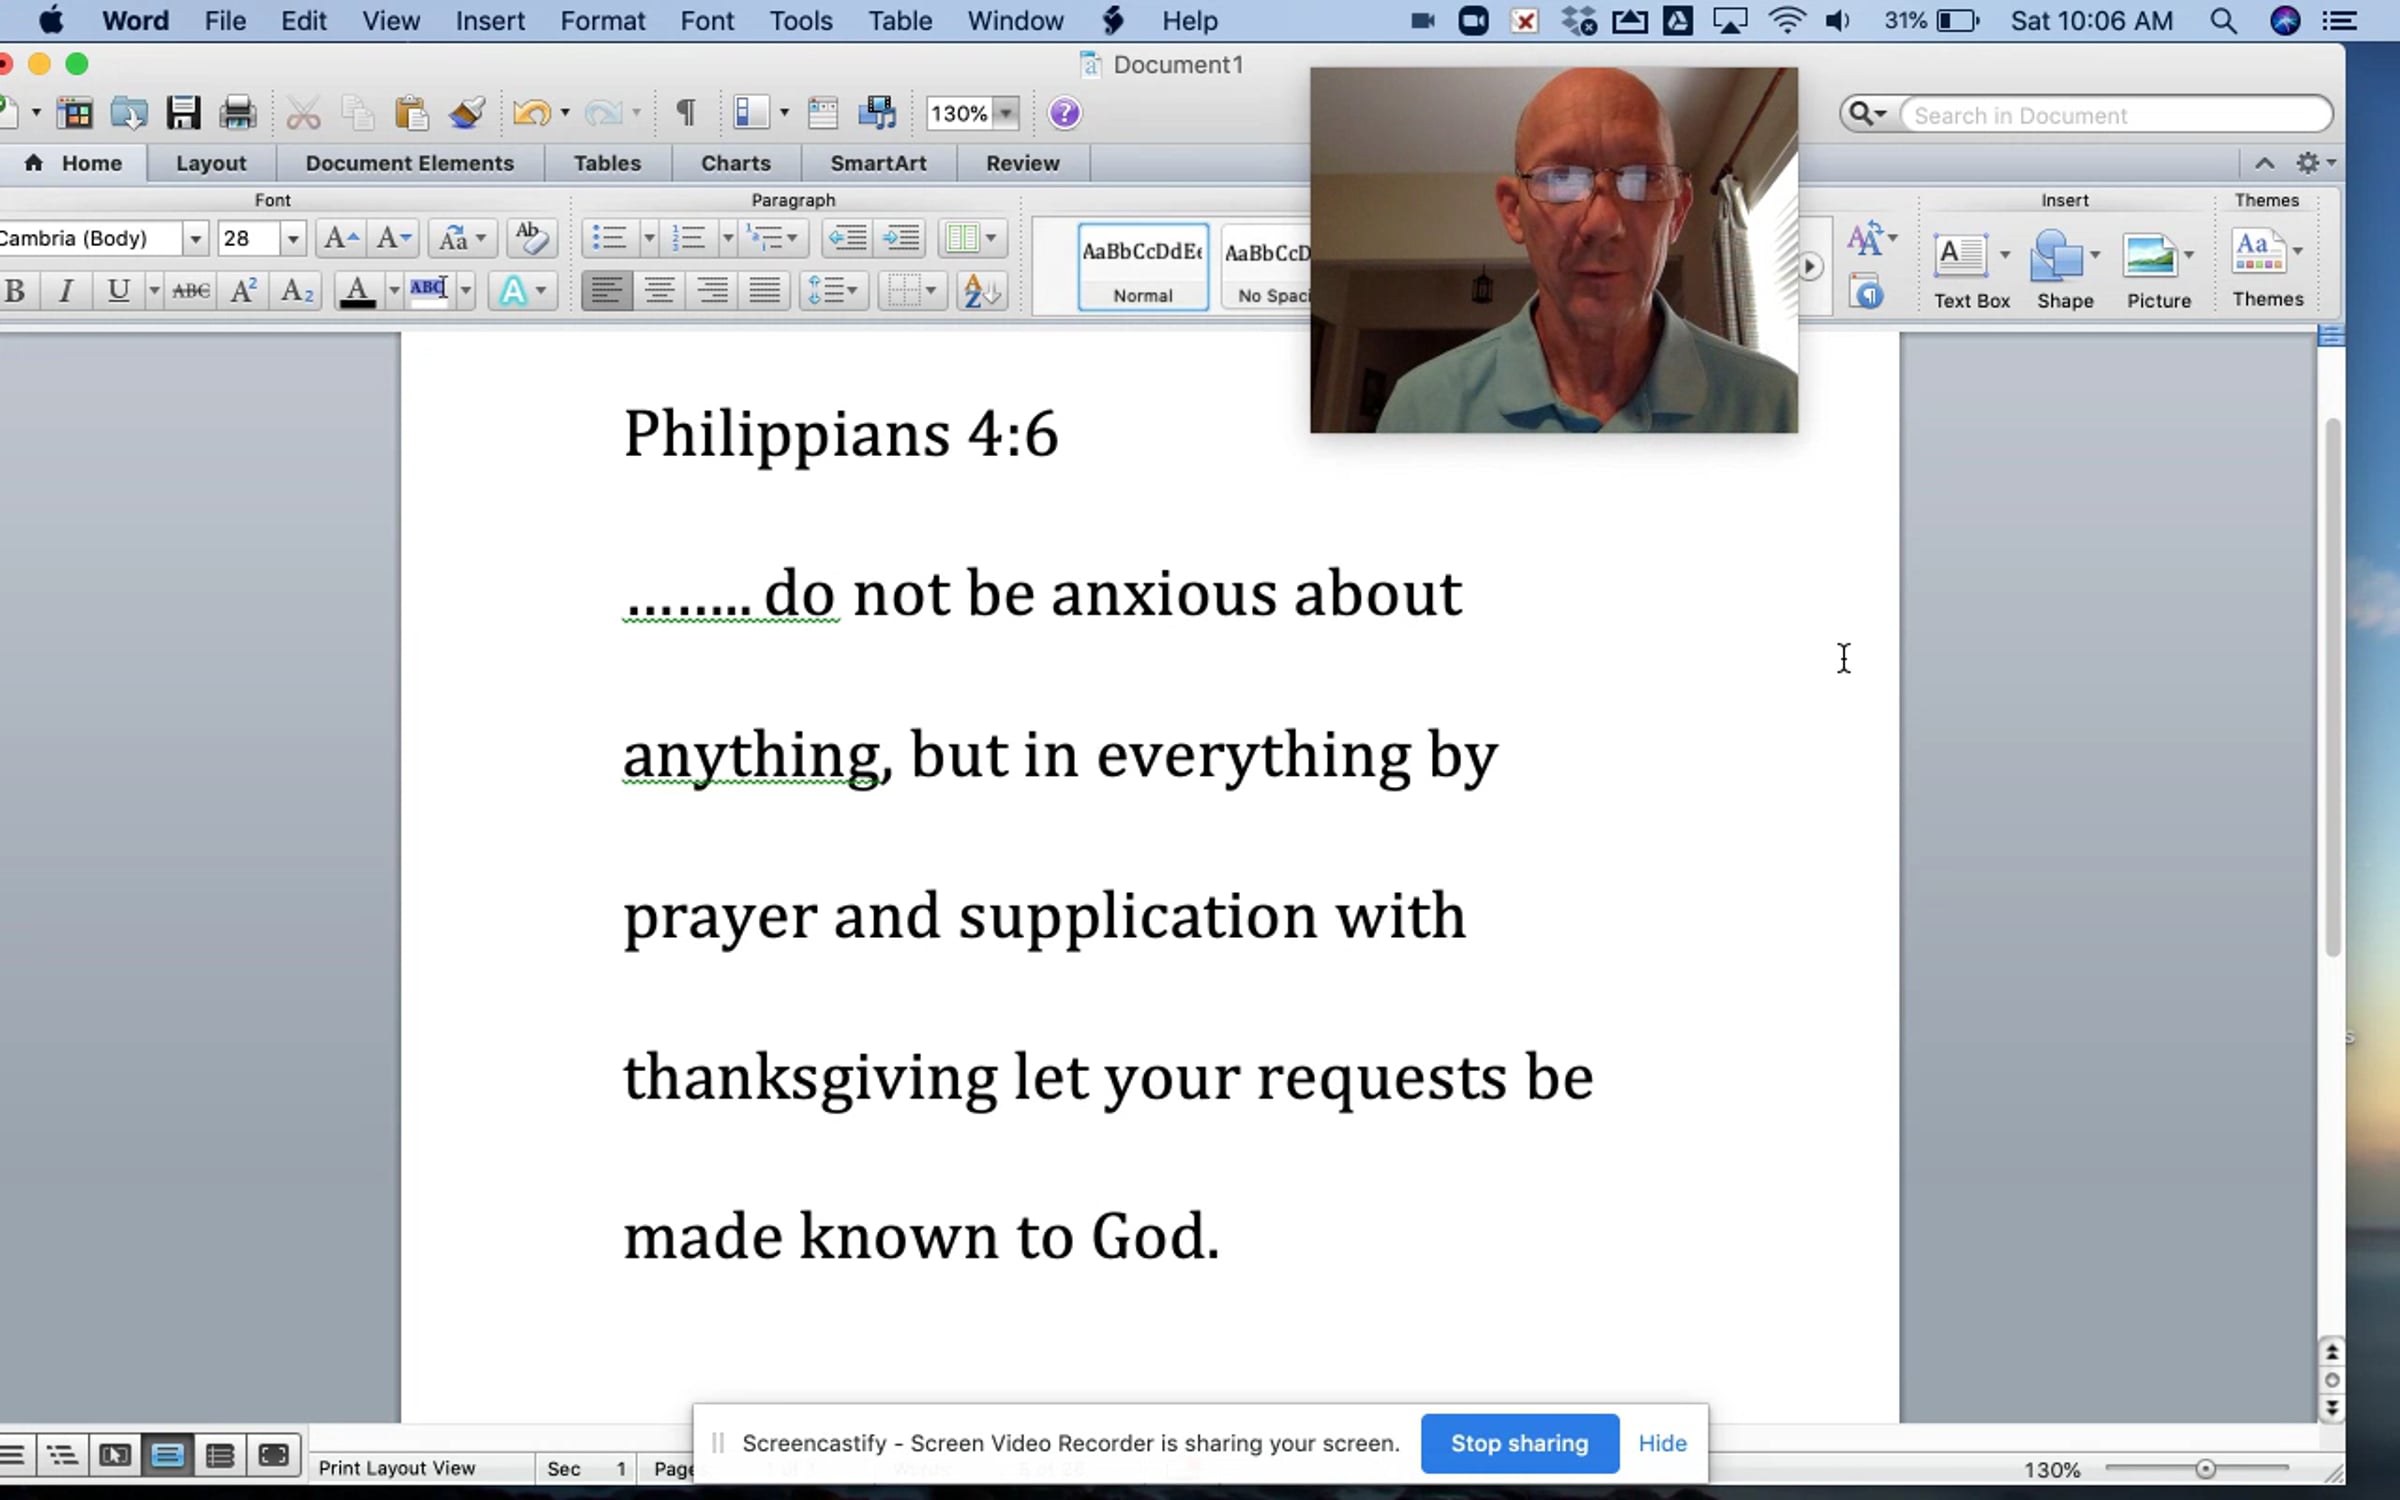Click the purple Help question mark icon
The width and height of the screenshot is (2400, 1500).
1064,113
